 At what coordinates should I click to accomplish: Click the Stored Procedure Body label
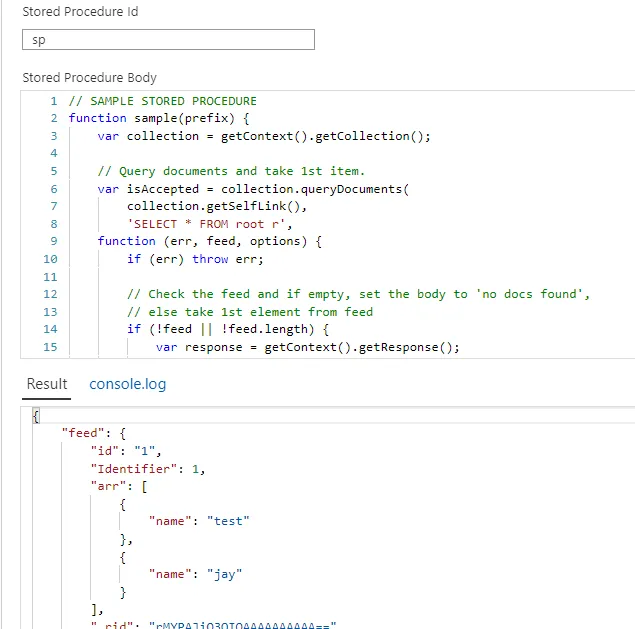(x=89, y=77)
